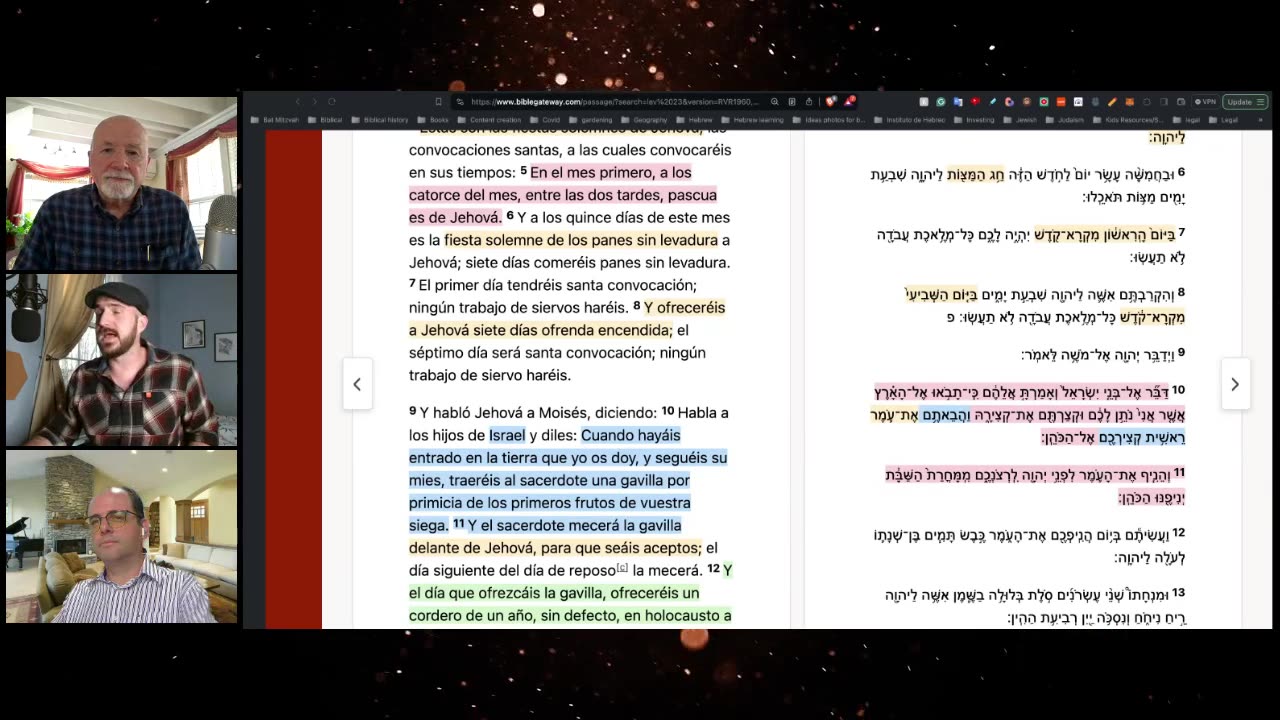Open Brave Rewards triangle icon
The height and width of the screenshot is (720, 1280).
[x=849, y=101]
